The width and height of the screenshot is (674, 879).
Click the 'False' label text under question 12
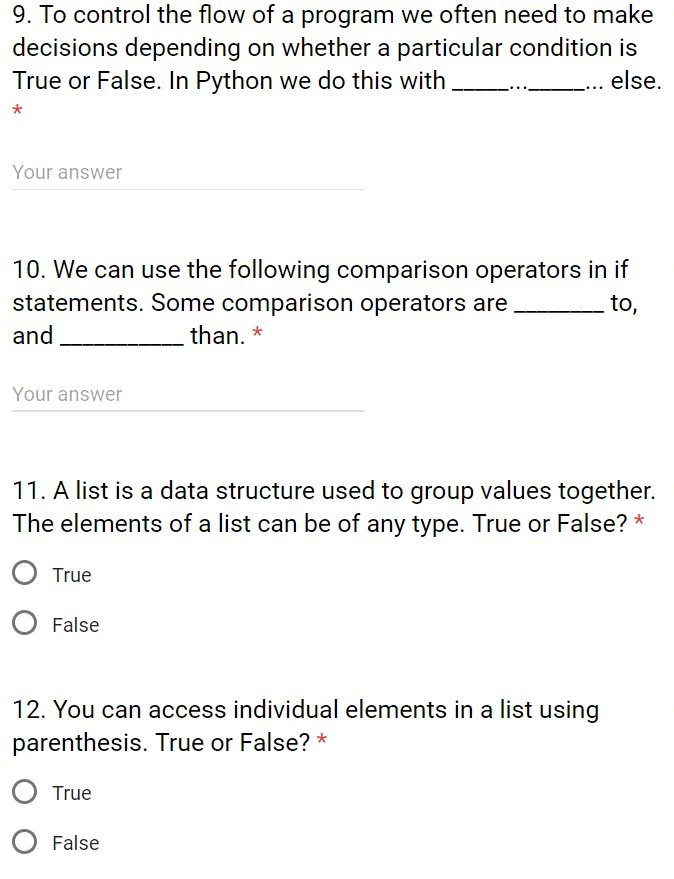[x=76, y=843]
